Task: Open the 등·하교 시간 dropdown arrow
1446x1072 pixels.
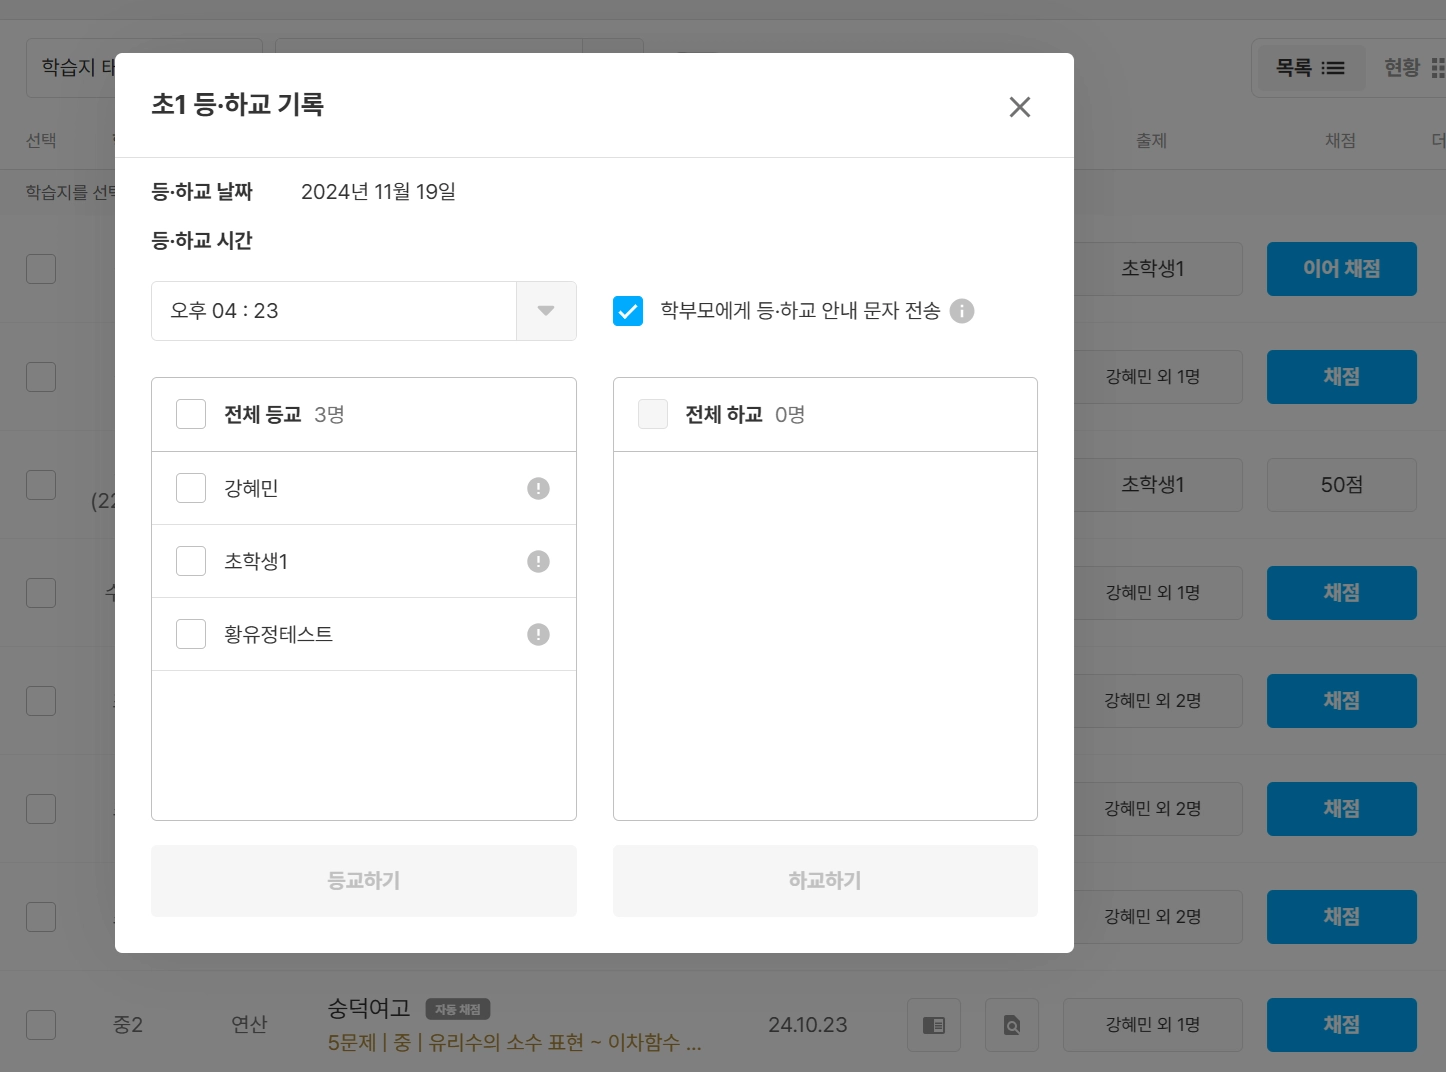Action: [x=546, y=311]
